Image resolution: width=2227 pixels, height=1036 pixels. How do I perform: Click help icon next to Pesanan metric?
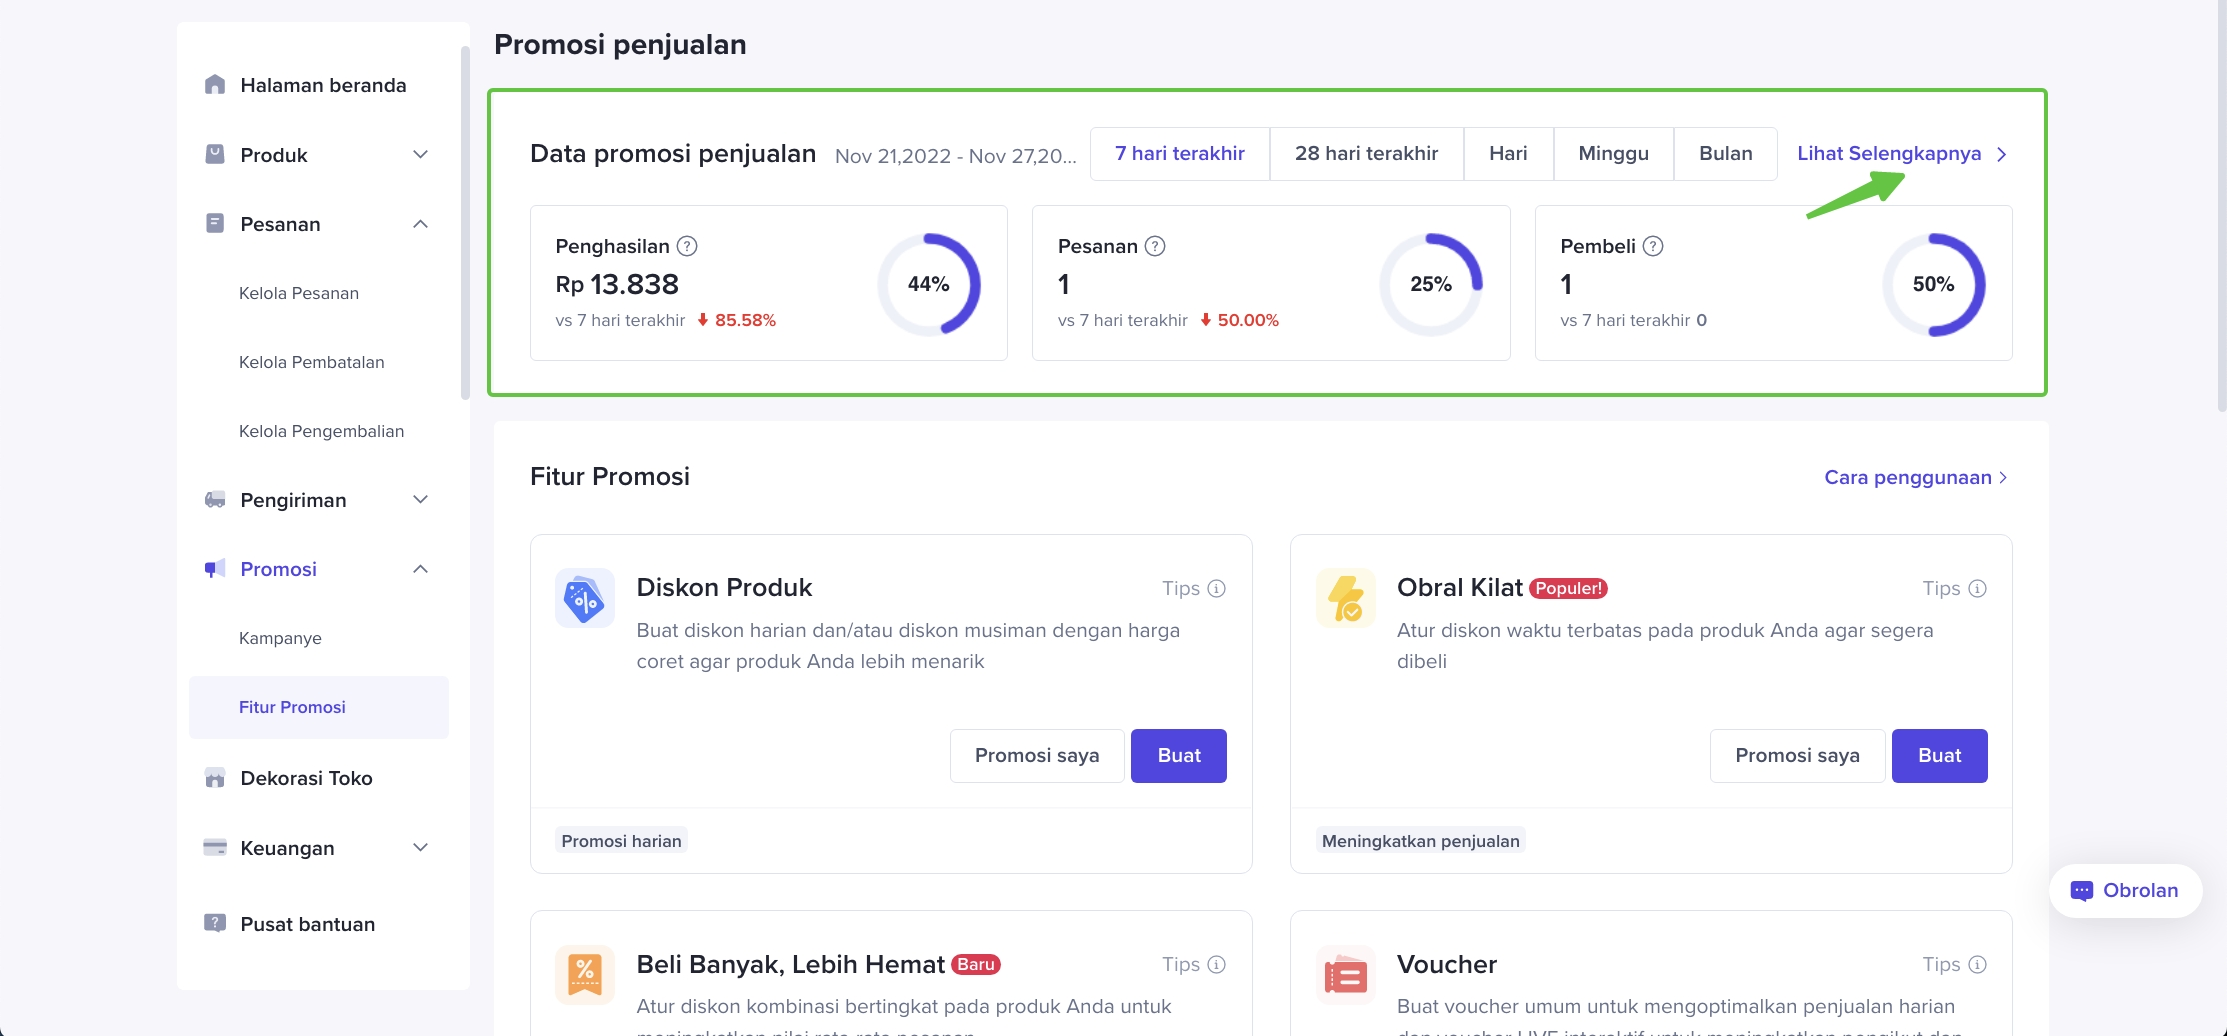tap(1155, 246)
